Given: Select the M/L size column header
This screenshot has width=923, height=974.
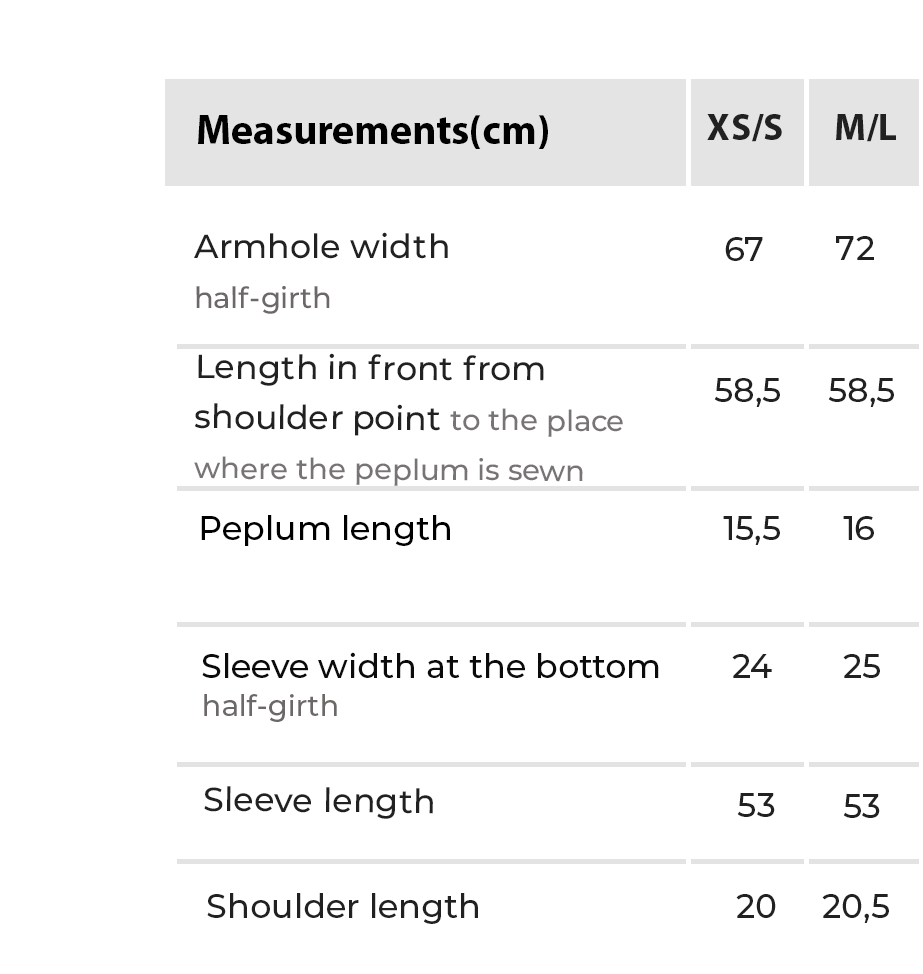Looking at the screenshot, I should [865, 129].
